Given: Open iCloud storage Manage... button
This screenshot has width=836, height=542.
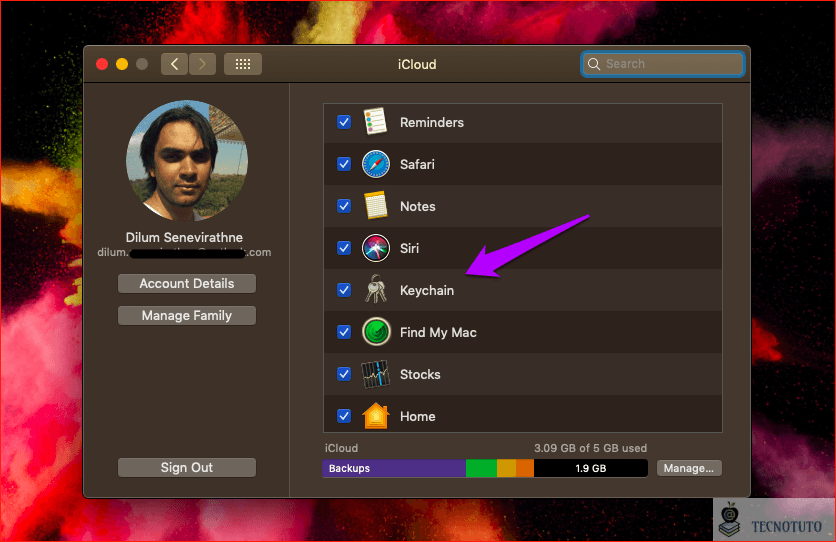Looking at the screenshot, I should [x=689, y=468].
